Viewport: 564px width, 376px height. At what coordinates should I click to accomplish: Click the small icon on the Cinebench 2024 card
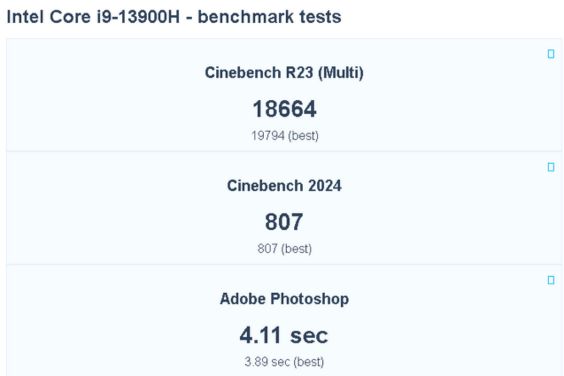pos(551,167)
